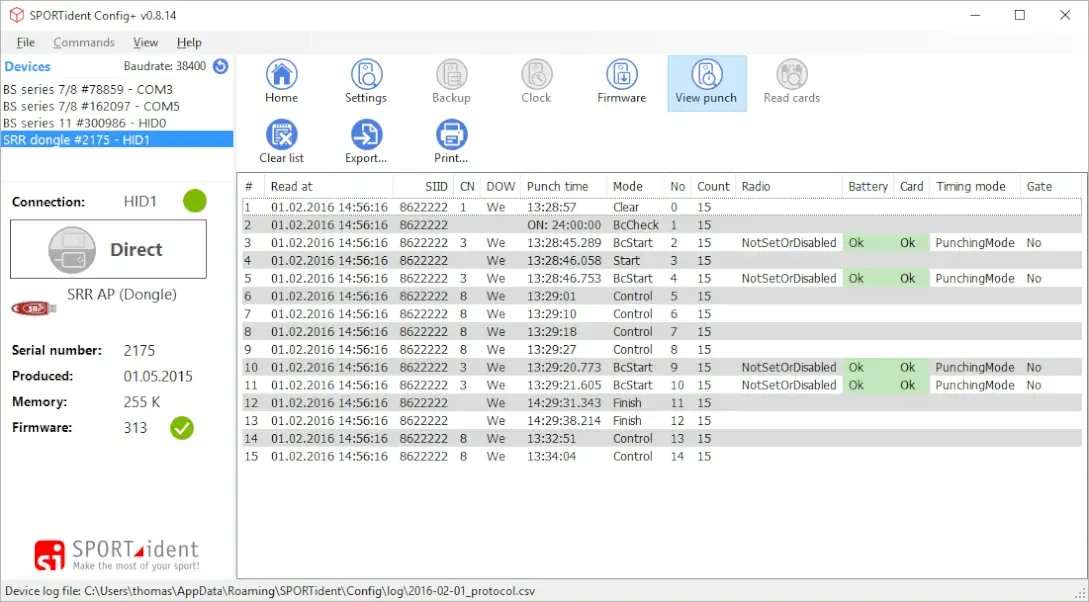
Task: Sort the list by Punch time column
Action: (x=557, y=186)
